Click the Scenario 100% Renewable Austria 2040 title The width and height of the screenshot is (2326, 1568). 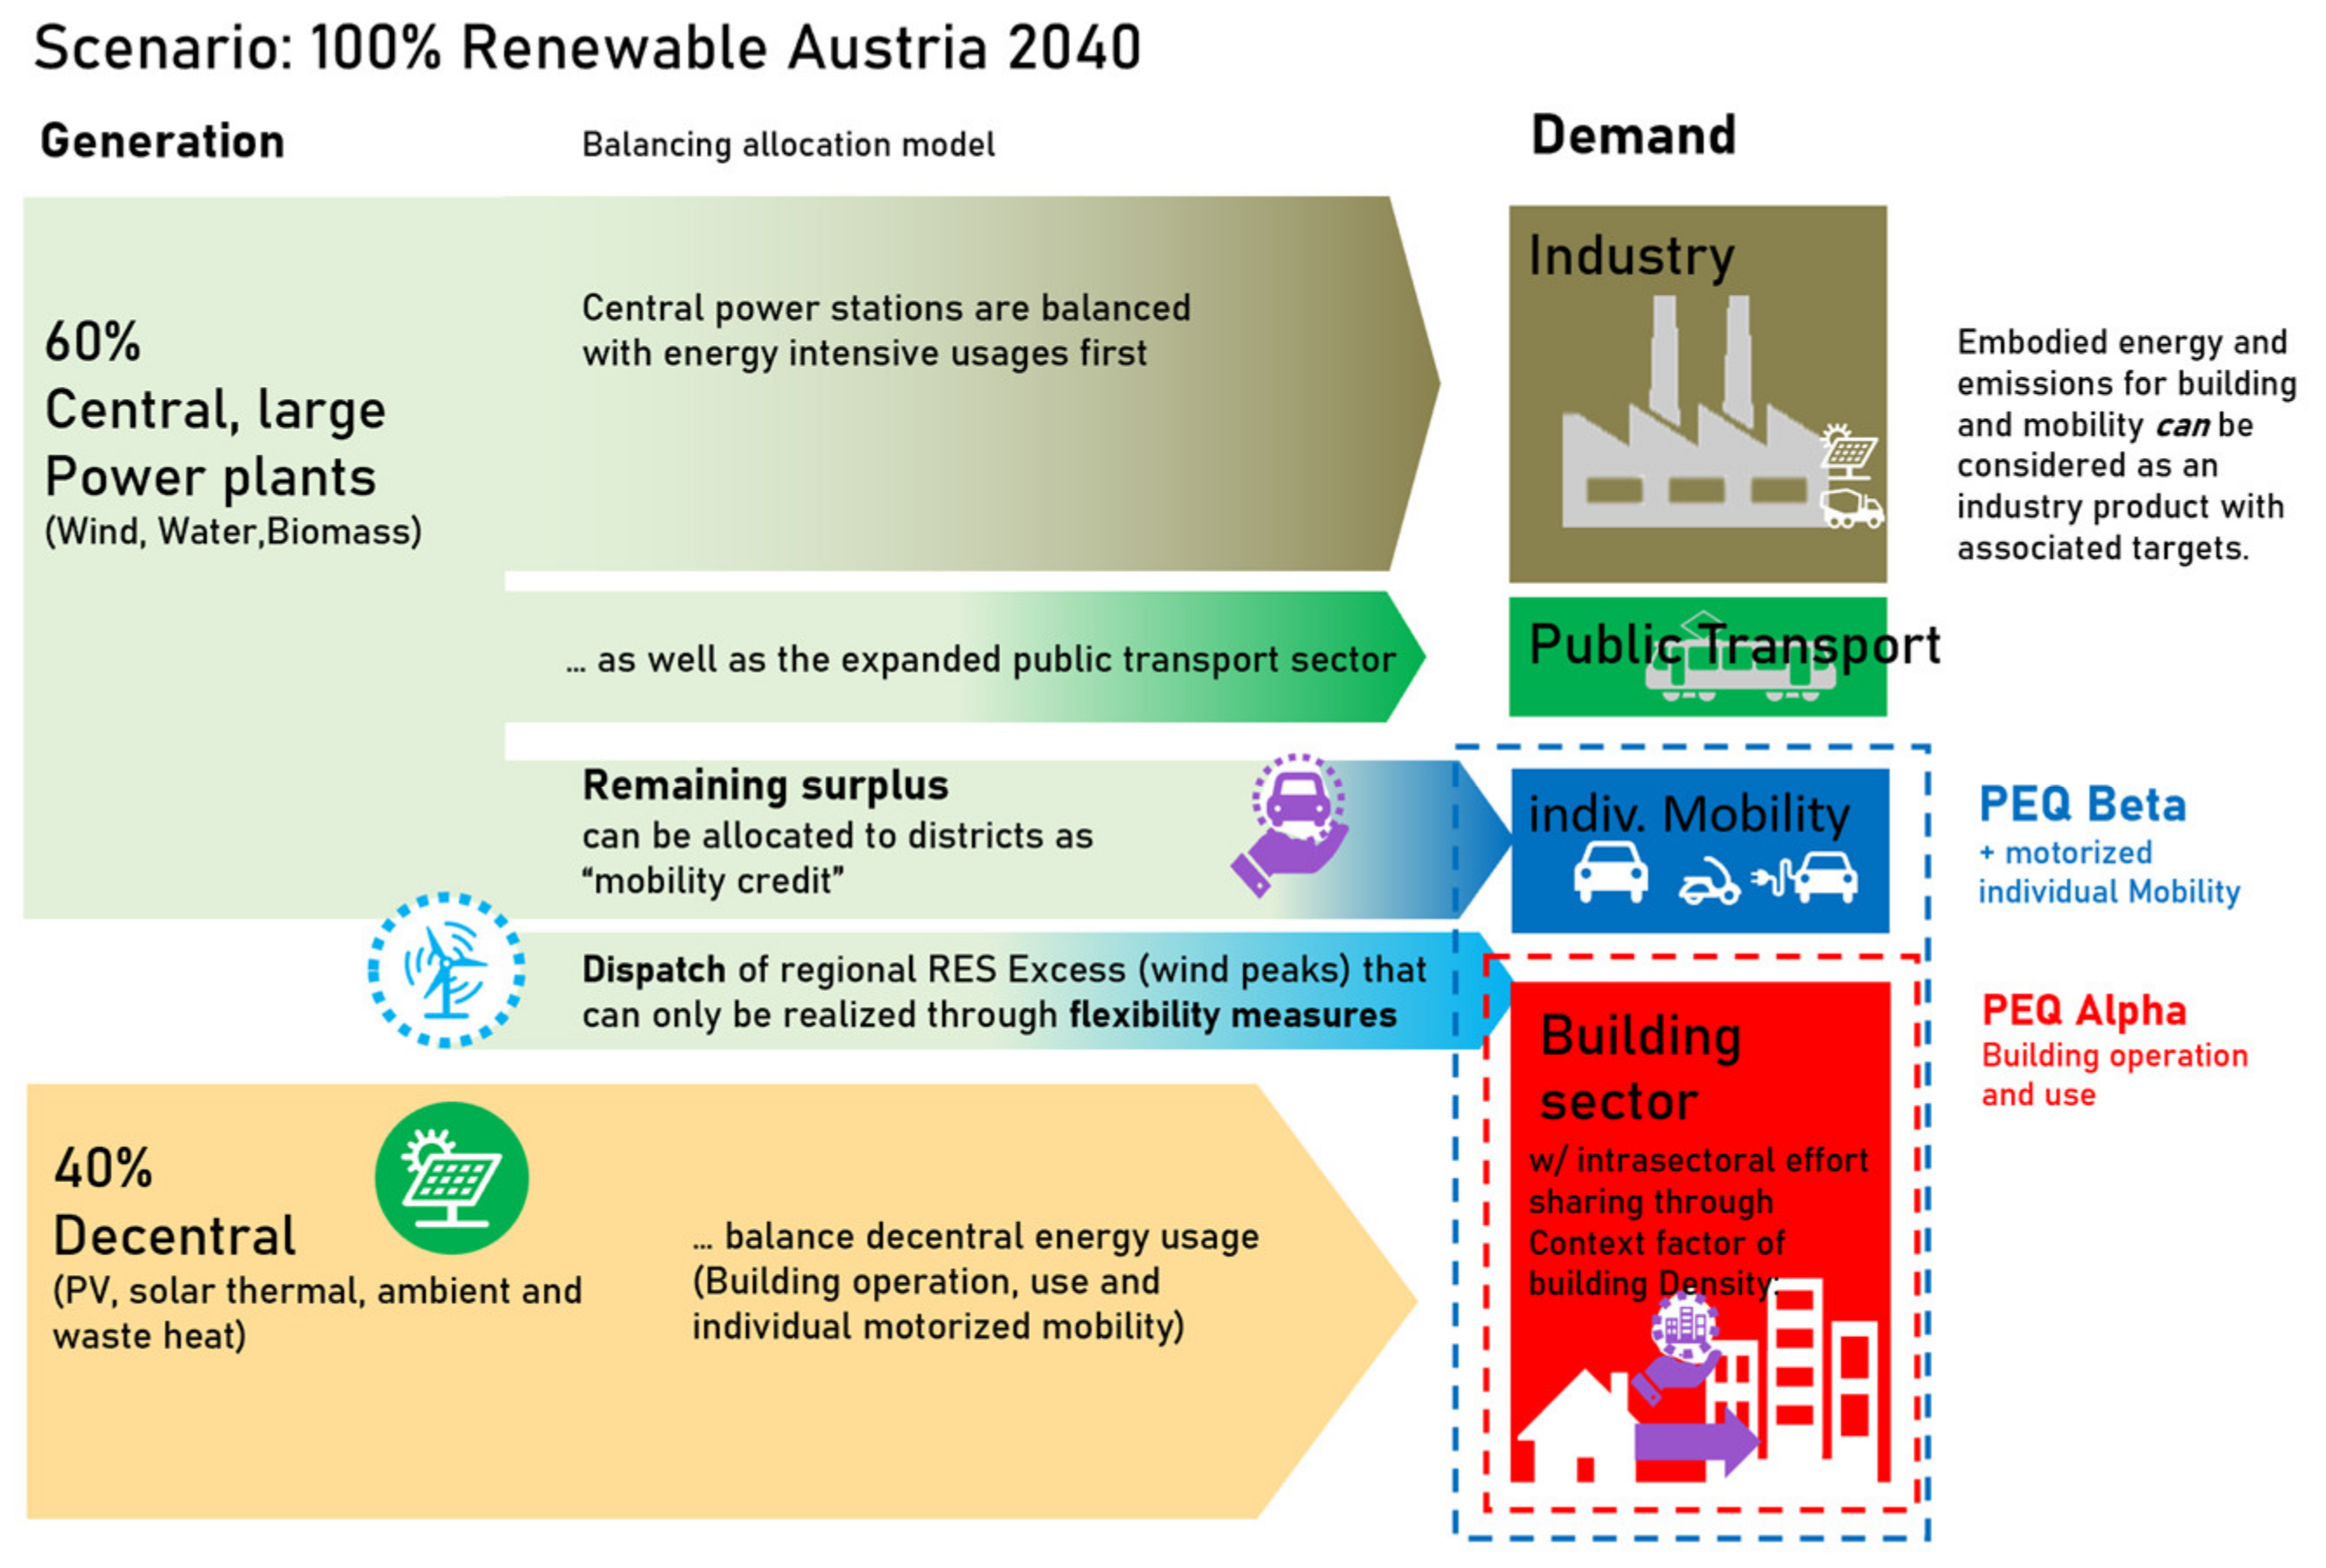(587, 47)
